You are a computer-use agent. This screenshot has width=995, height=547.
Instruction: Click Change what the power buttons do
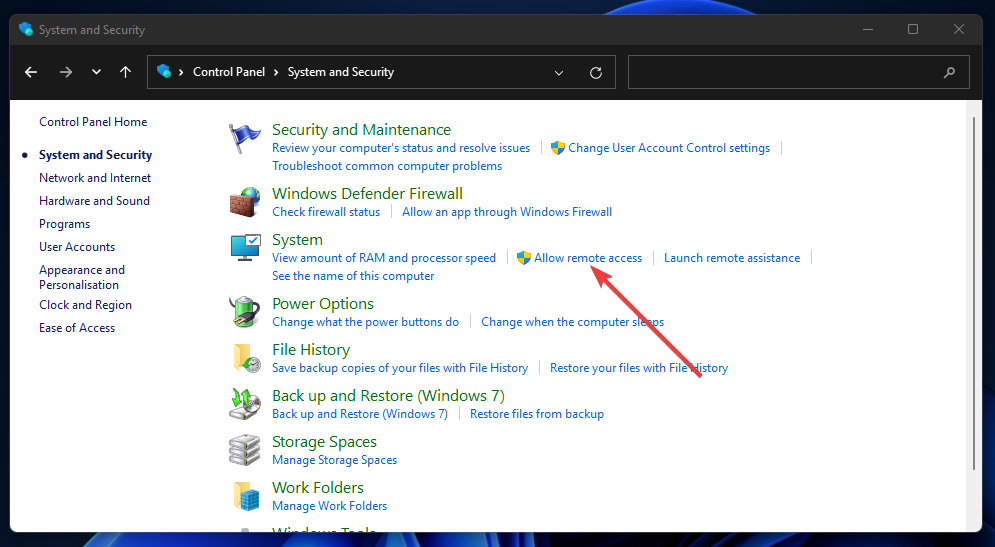[x=366, y=322]
